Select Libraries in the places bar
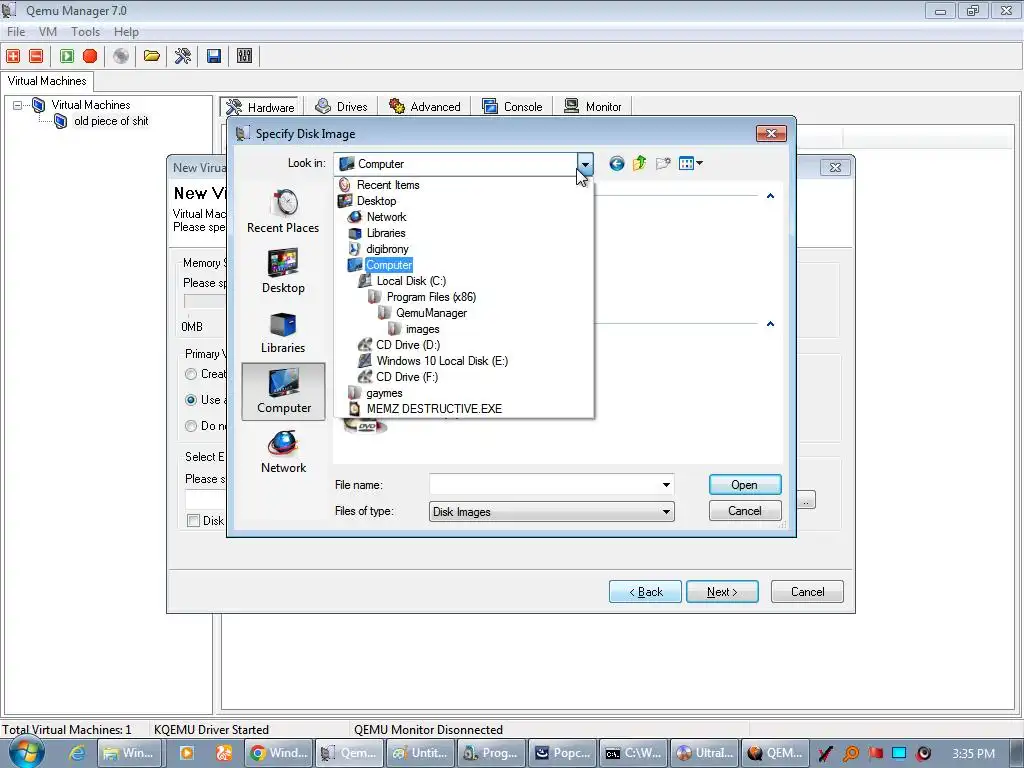 click(x=283, y=332)
